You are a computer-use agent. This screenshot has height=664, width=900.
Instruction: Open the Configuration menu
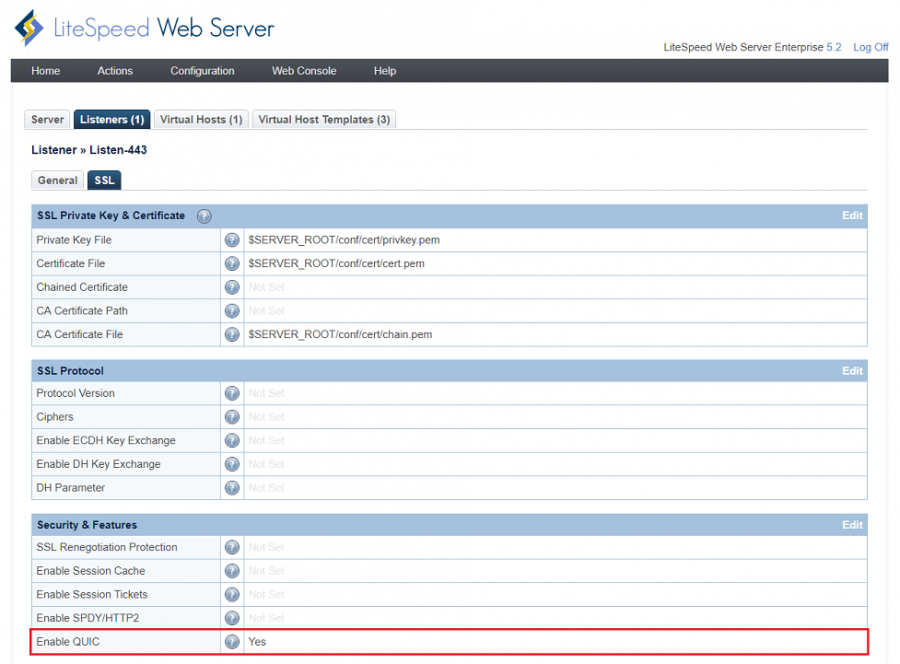202,71
